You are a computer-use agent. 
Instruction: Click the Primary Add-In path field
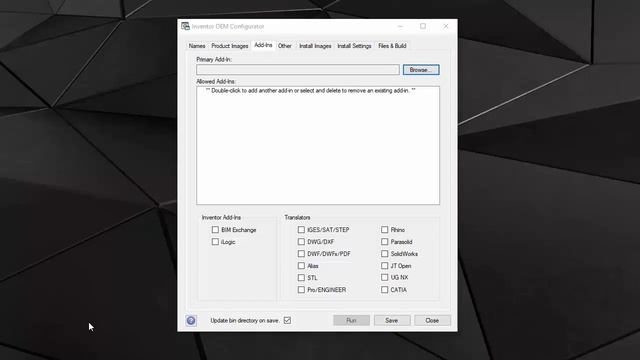[298, 70]
